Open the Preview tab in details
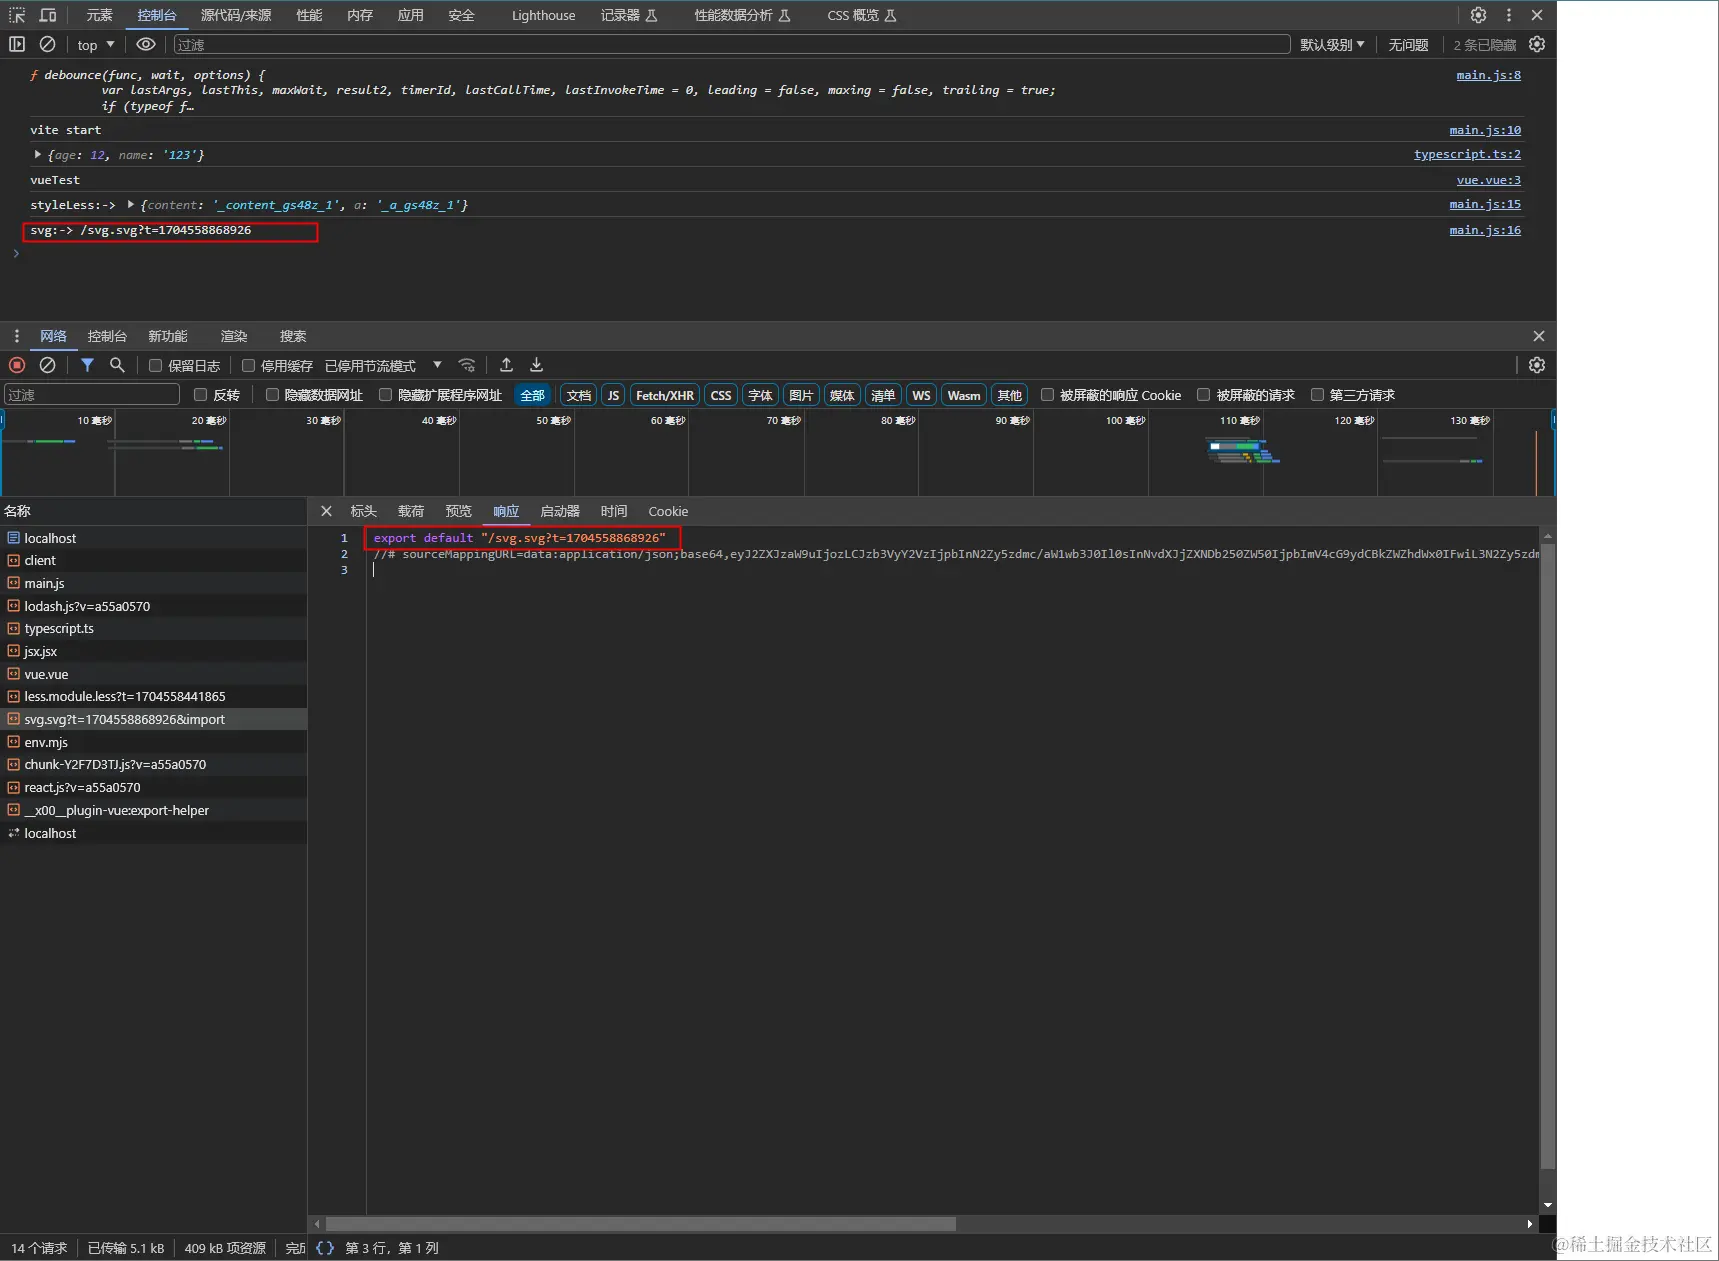 [458, 511]
